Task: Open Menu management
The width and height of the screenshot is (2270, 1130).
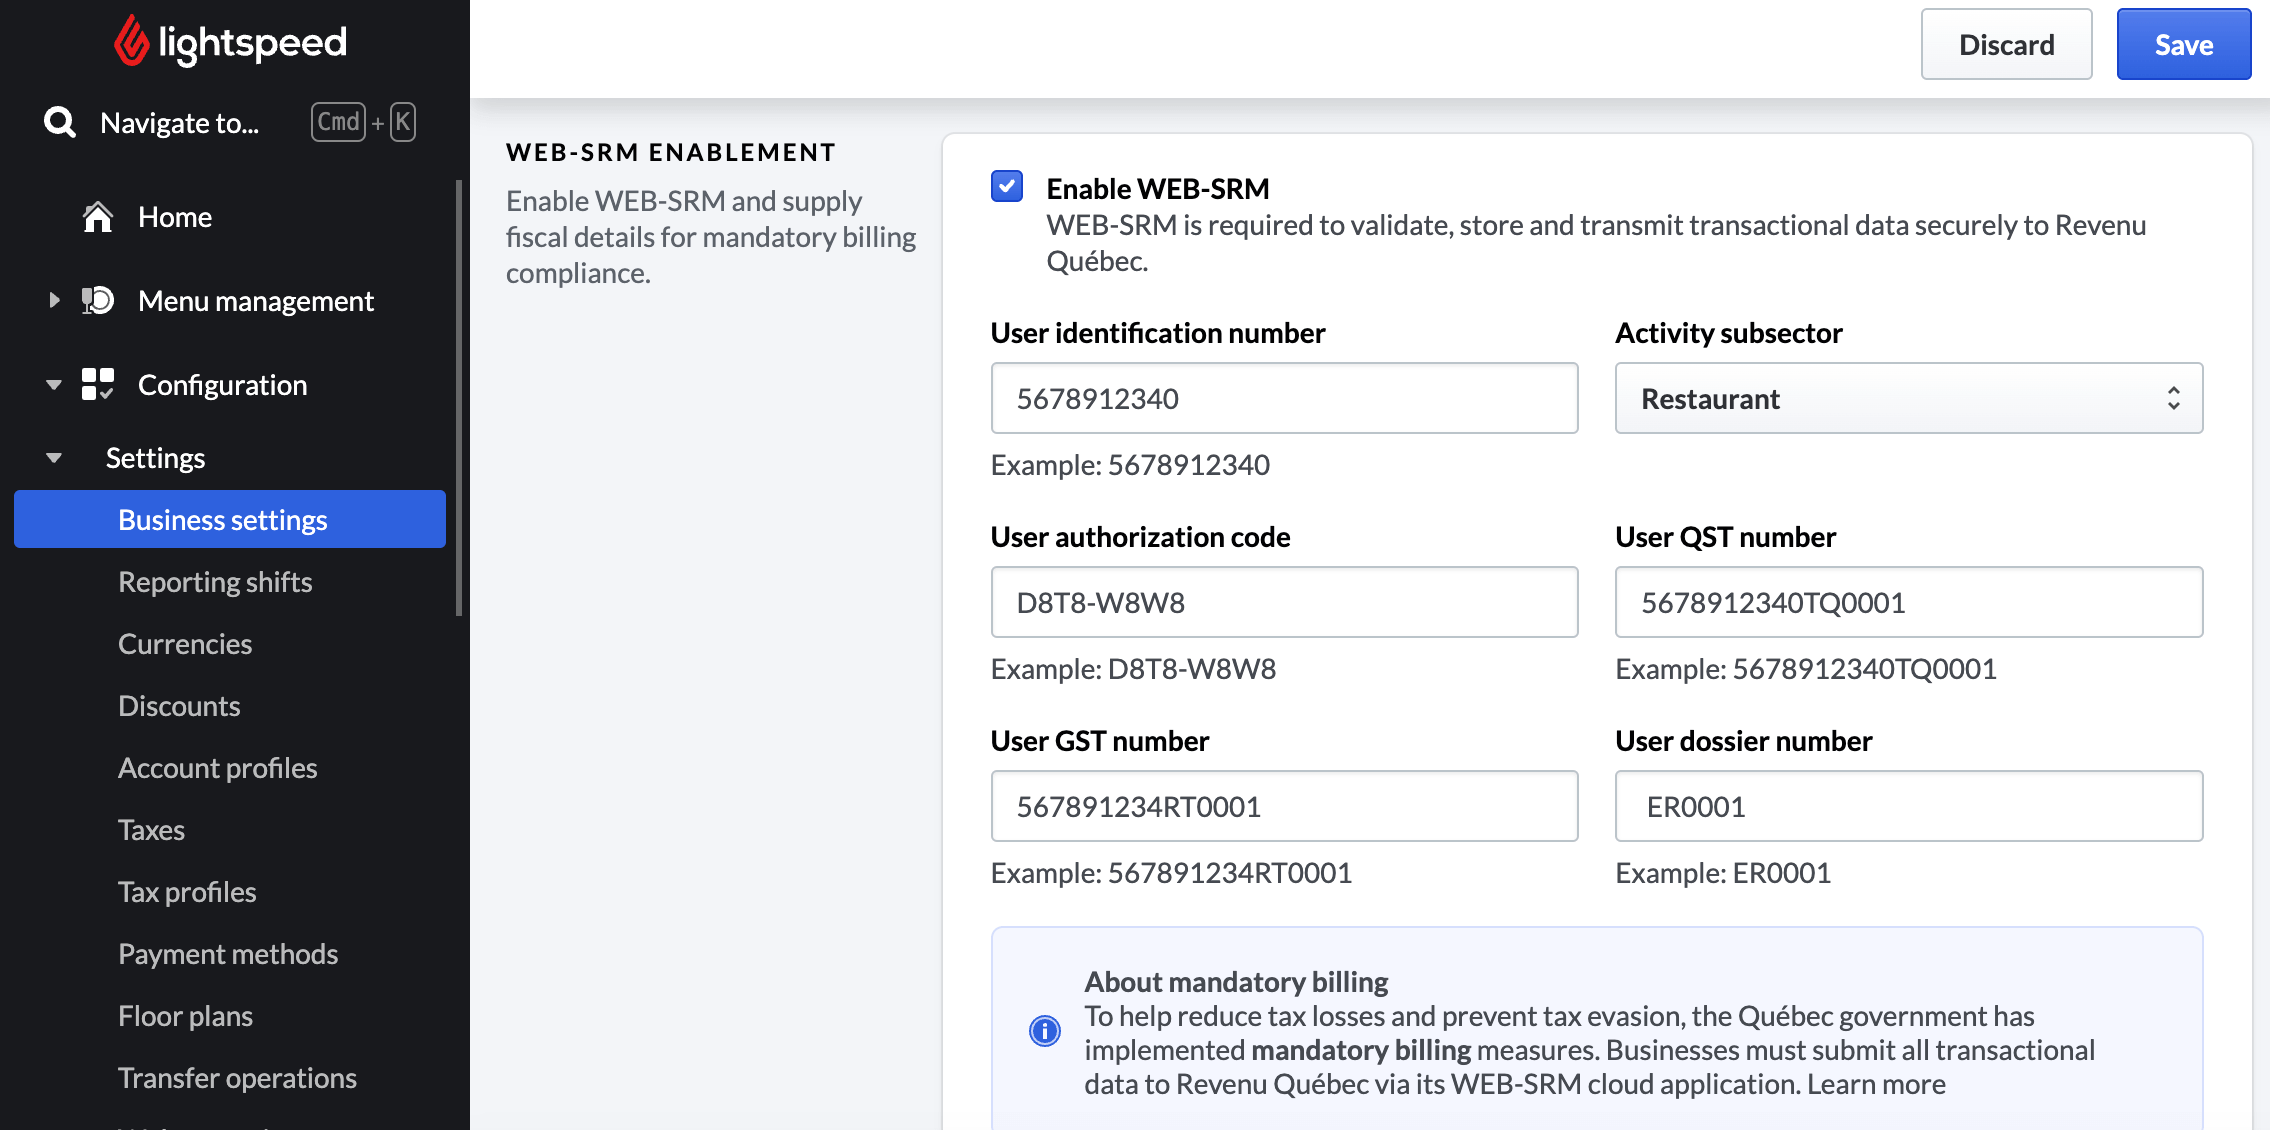Action: tap(256, 301)
